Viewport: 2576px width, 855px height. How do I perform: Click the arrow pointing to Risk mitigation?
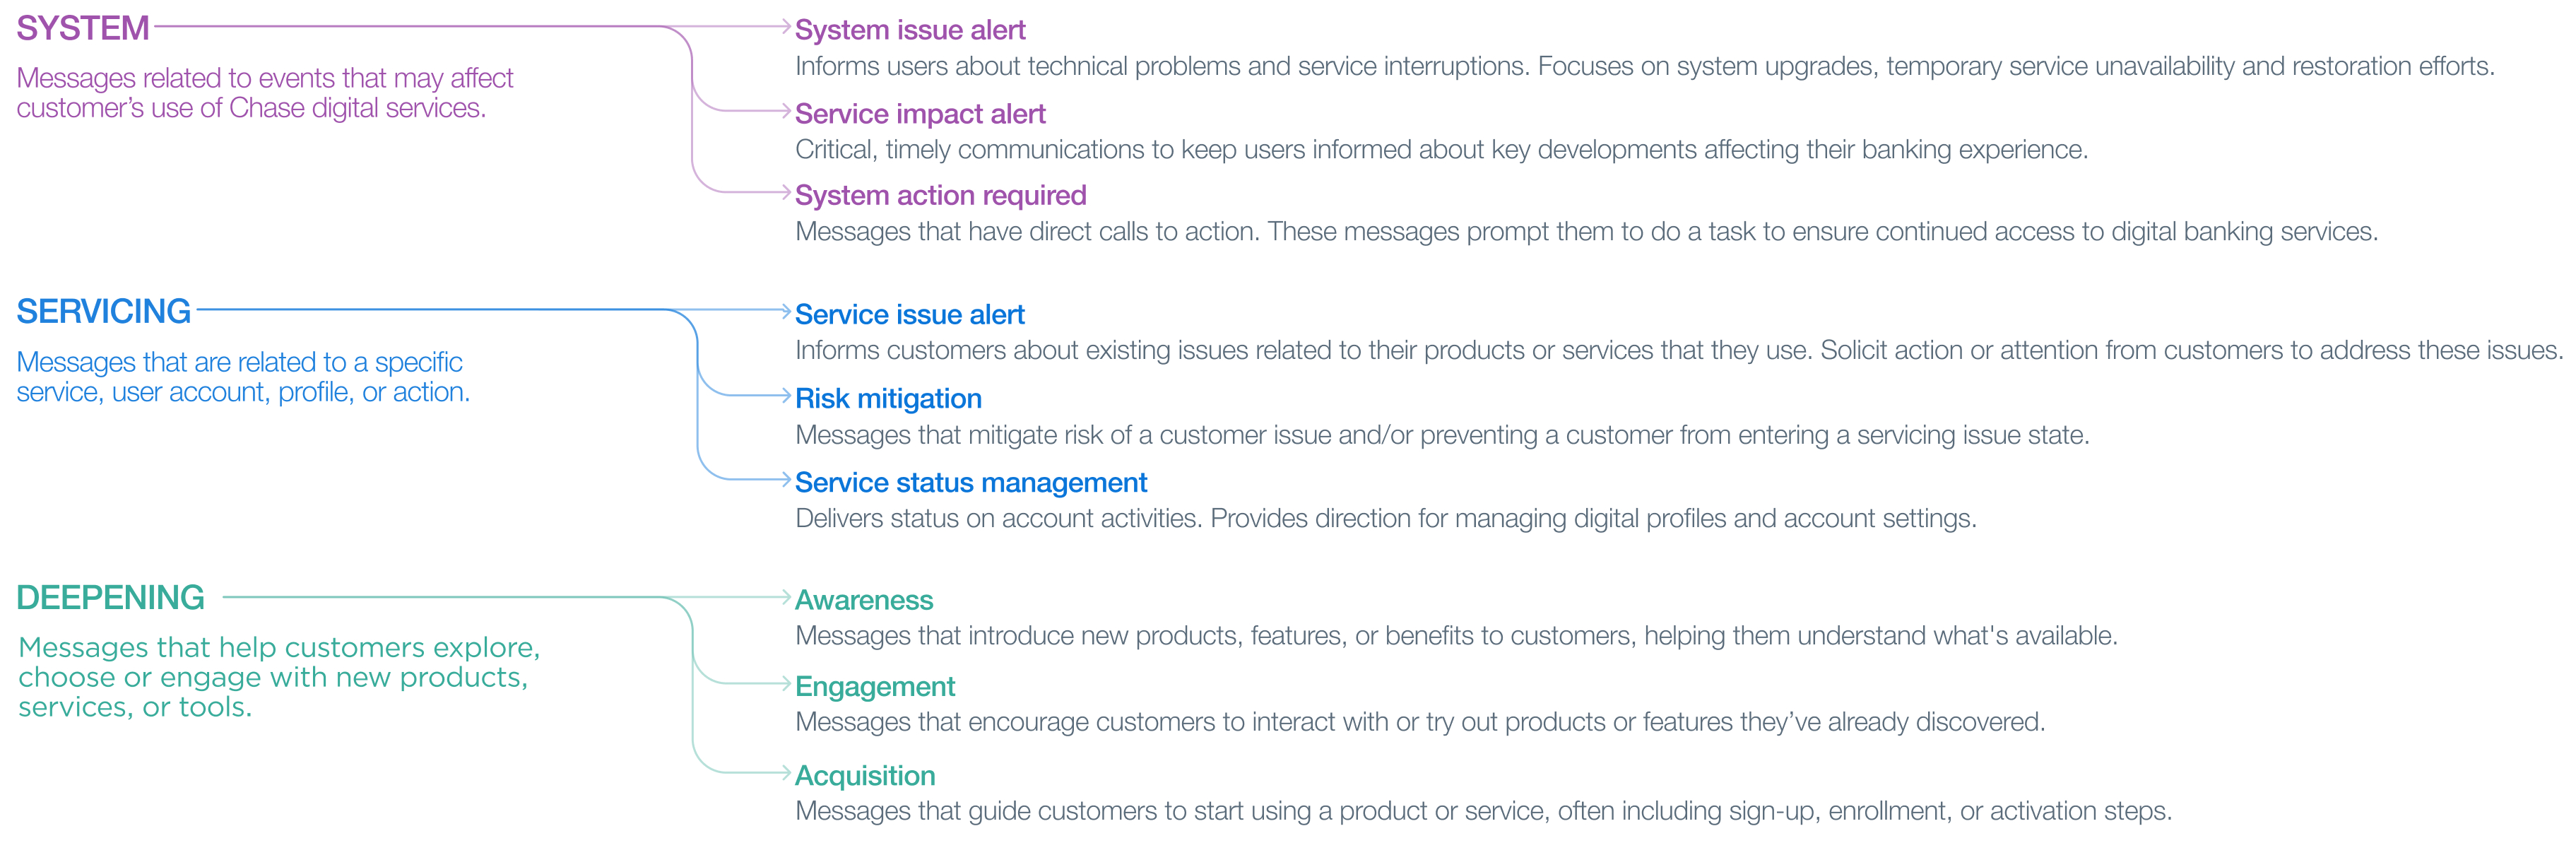click(x=785, y=396)
